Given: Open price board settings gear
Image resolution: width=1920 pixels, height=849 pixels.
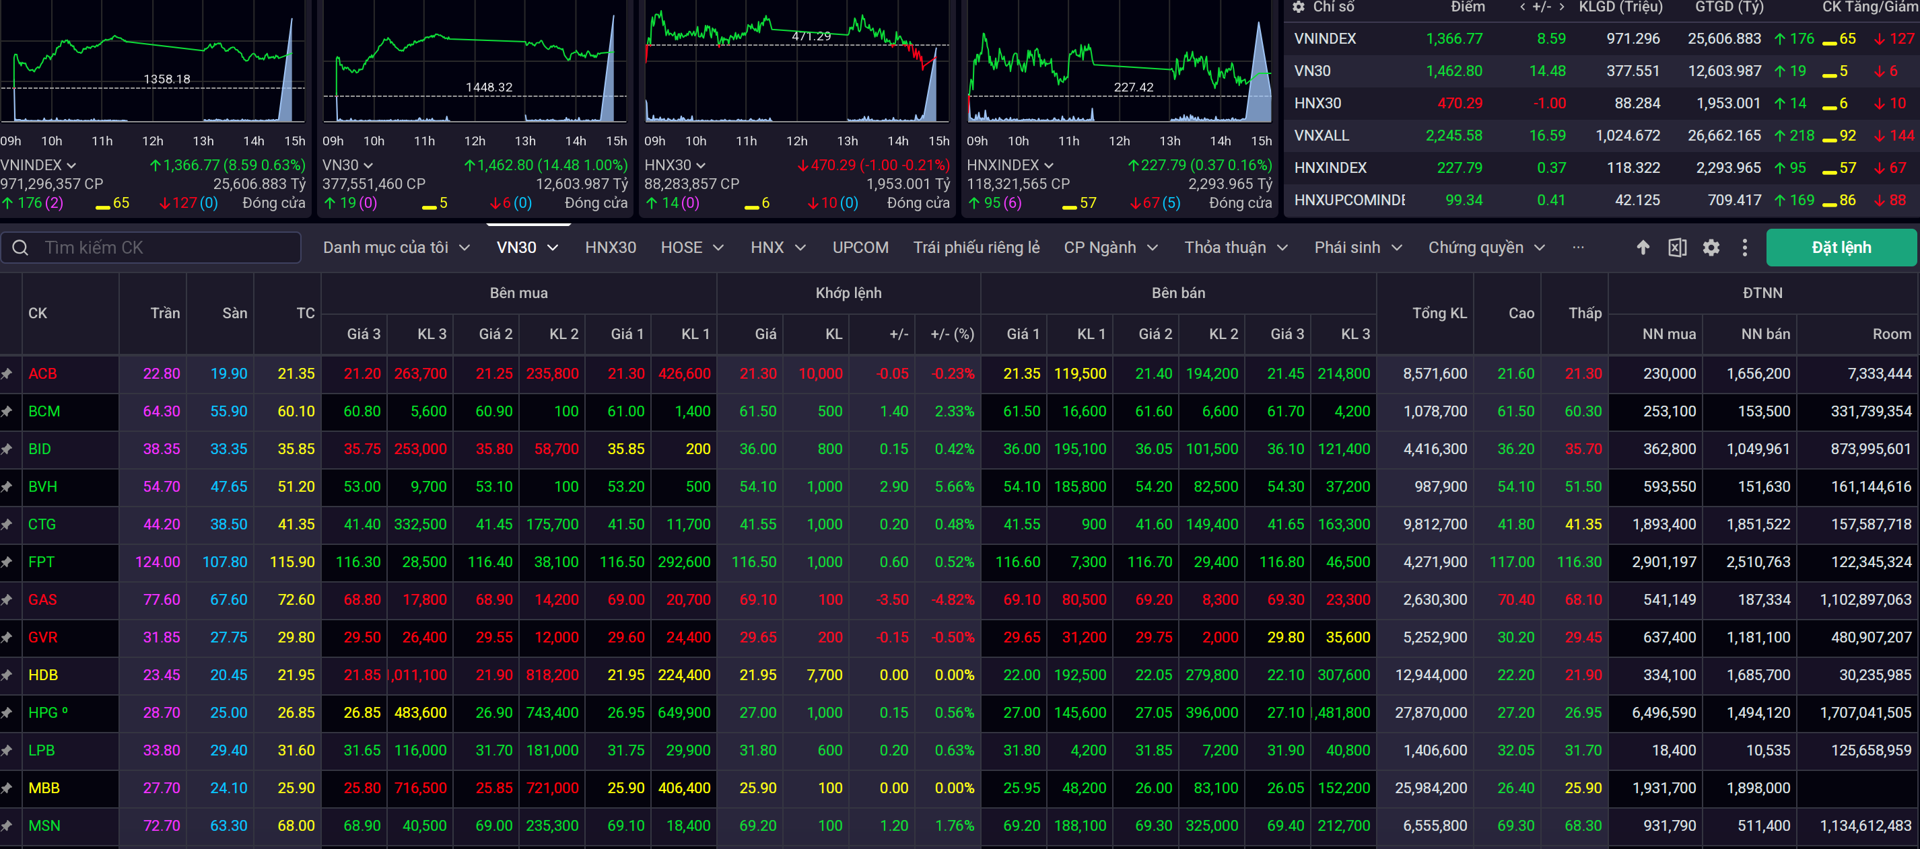Looking at the screenshot, I should 1711,247.
